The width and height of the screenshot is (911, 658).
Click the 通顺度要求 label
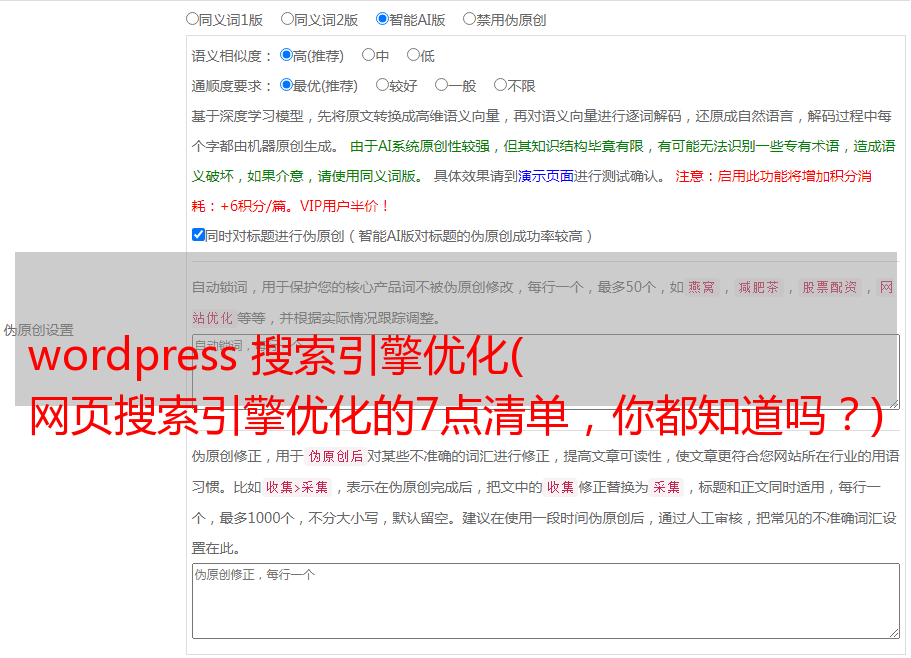231,87
